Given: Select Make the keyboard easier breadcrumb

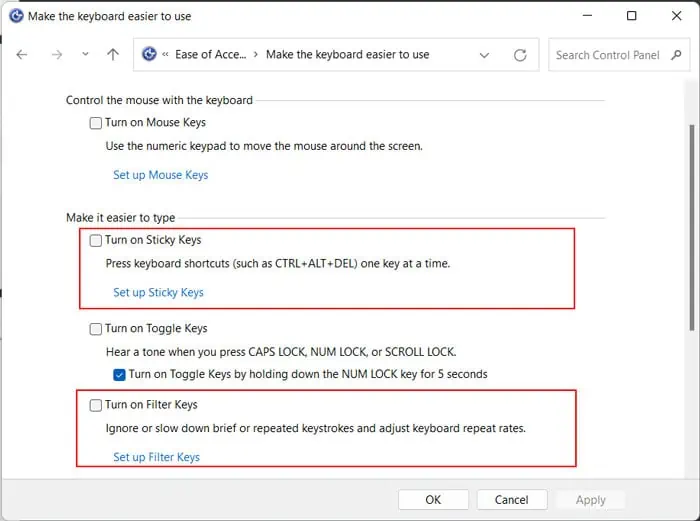Looking at the screenshot, I should click(347, 54).
